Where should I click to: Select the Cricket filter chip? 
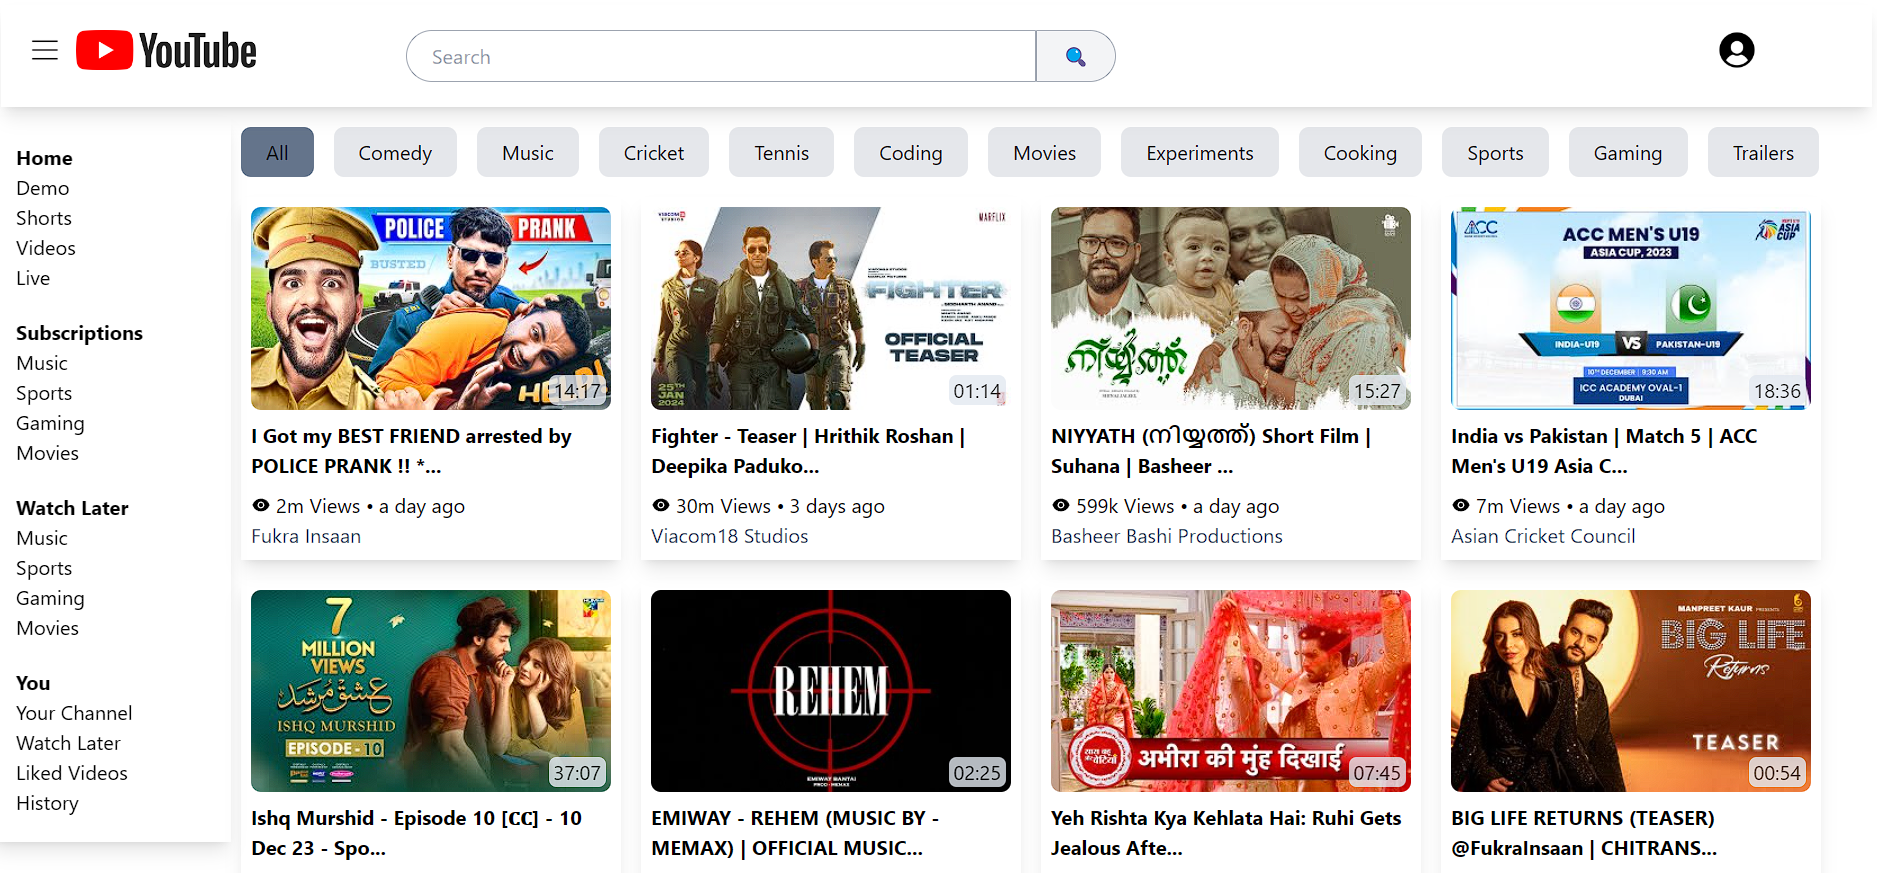(x=654, y=152)
